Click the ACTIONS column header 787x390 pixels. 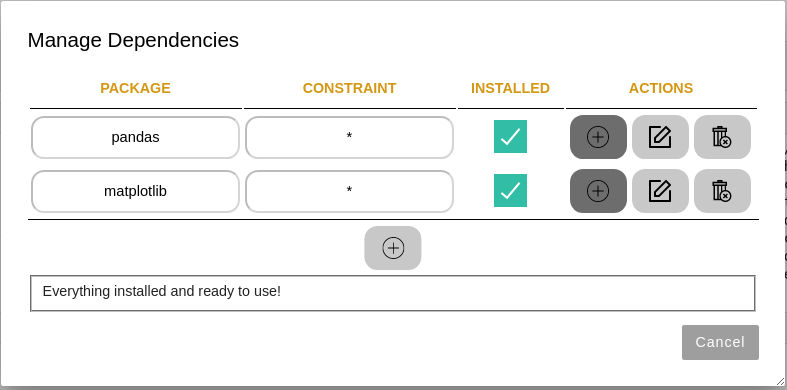pyautogui.click(x=661, y=88)
